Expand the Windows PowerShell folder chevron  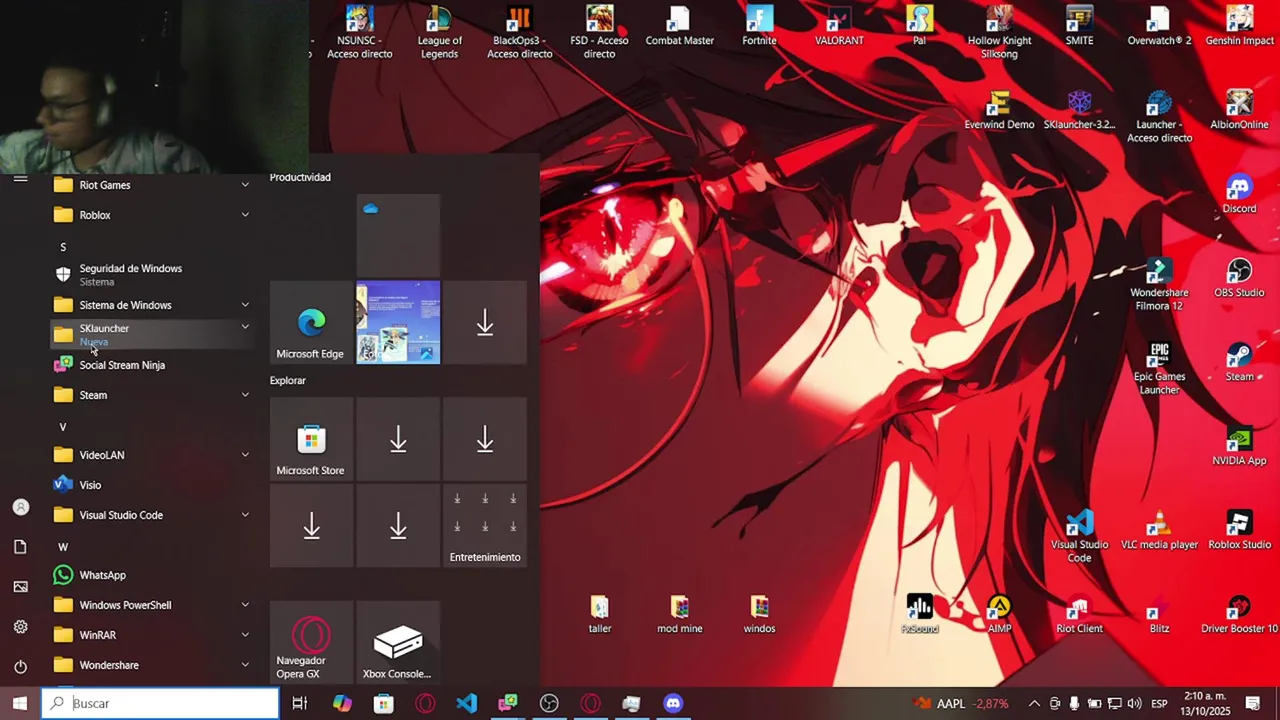coord(245,605)
